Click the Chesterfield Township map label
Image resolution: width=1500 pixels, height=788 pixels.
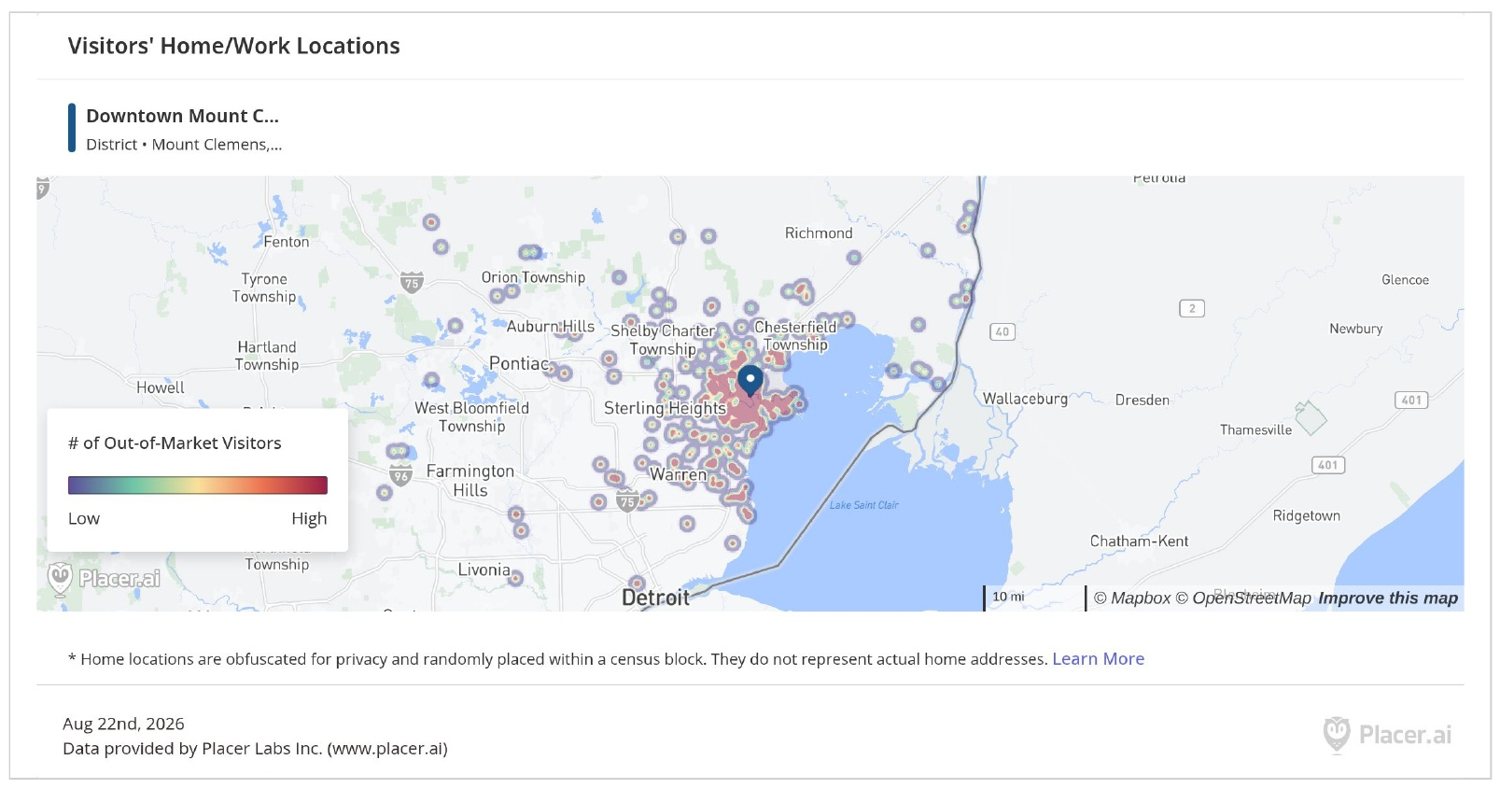pyautogui.click(x=796, y=336)
